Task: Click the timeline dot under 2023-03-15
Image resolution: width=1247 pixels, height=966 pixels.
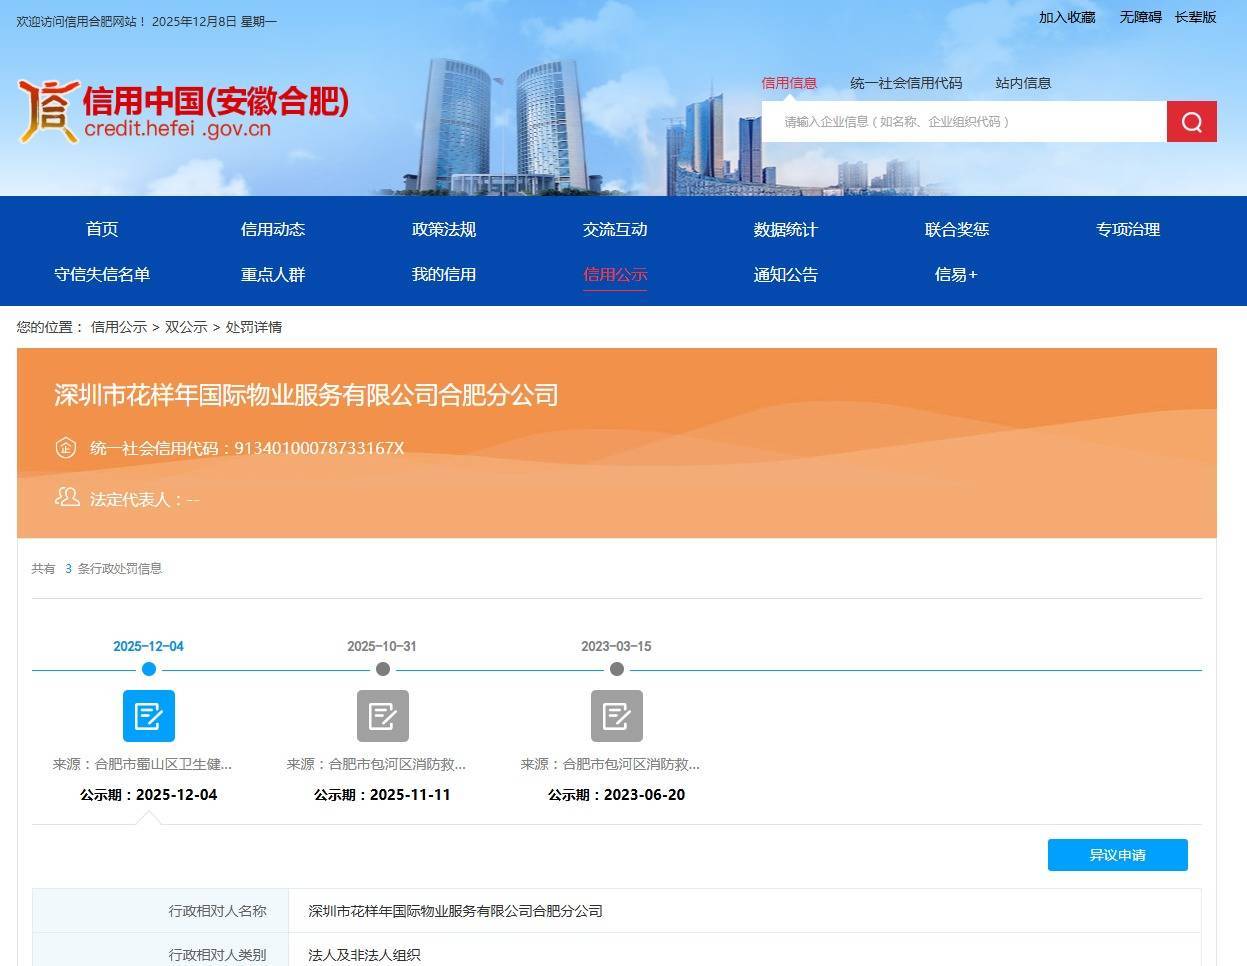Action: (x=616, y=669)
